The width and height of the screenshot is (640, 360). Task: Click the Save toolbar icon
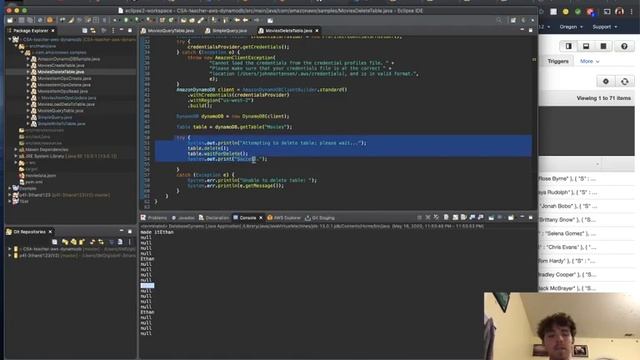[x=22, y=20]
